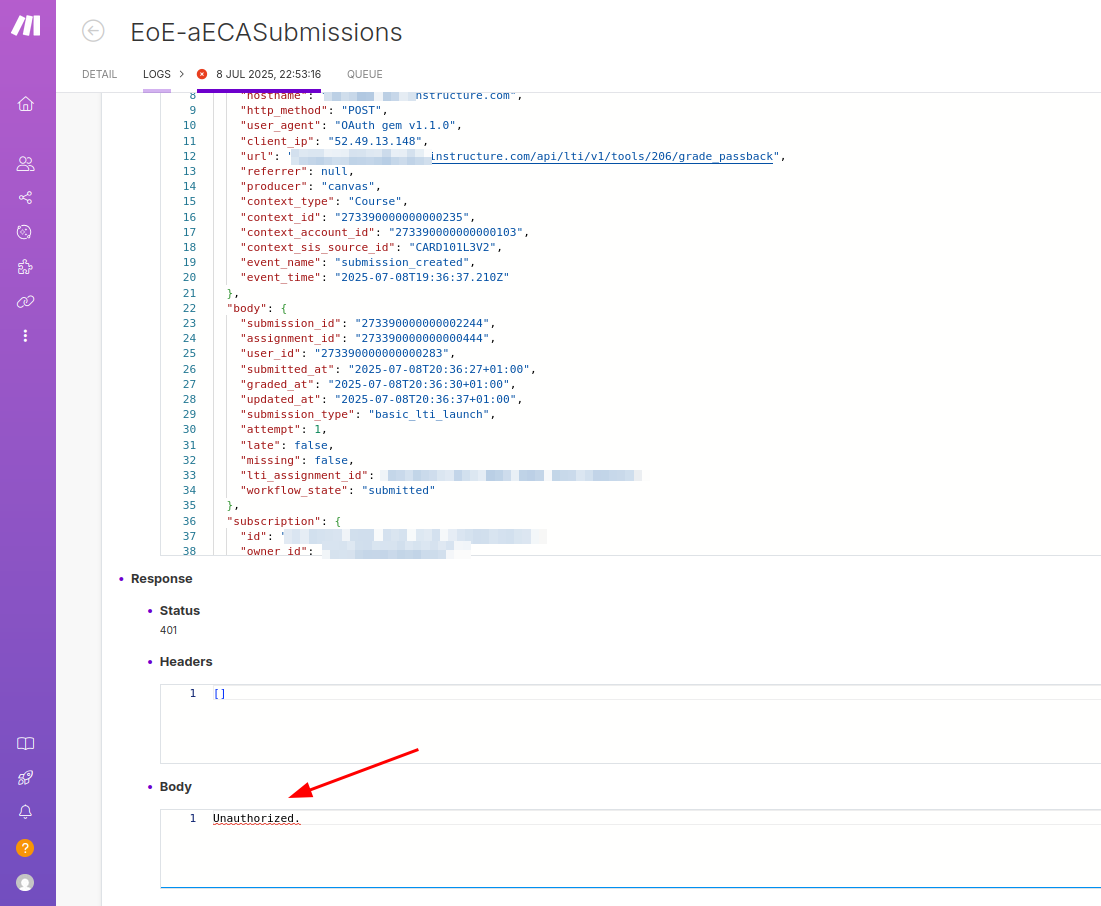1101x906 pixels.
Task: Switch to the DETAIL tab
Action: click(99, 74)
